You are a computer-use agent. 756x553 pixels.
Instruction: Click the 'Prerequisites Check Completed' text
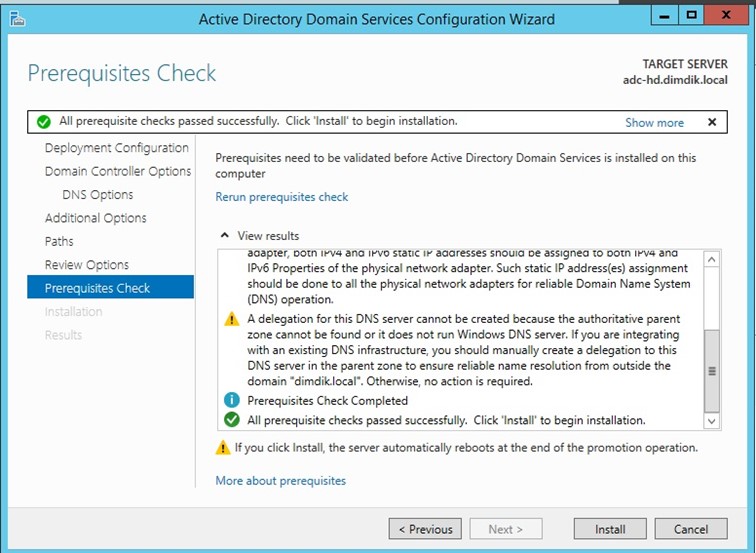point(327,401)
